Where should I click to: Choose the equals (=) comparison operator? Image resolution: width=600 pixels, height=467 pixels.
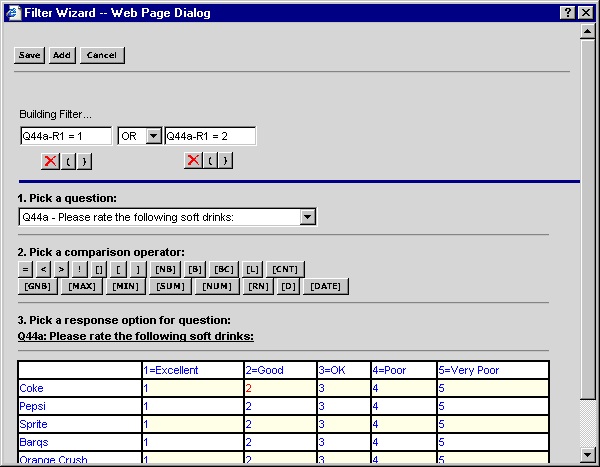click(26, 269)
